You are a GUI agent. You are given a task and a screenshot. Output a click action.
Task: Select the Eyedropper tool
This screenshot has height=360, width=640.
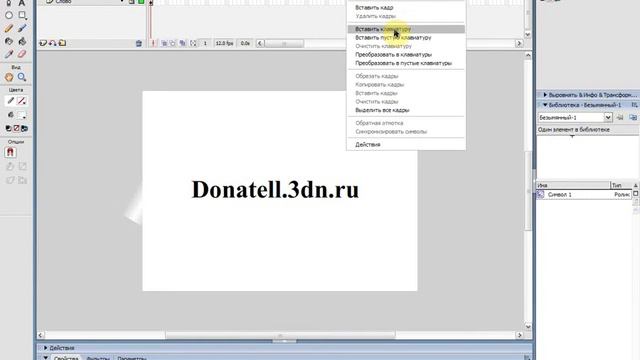(9, 54)
